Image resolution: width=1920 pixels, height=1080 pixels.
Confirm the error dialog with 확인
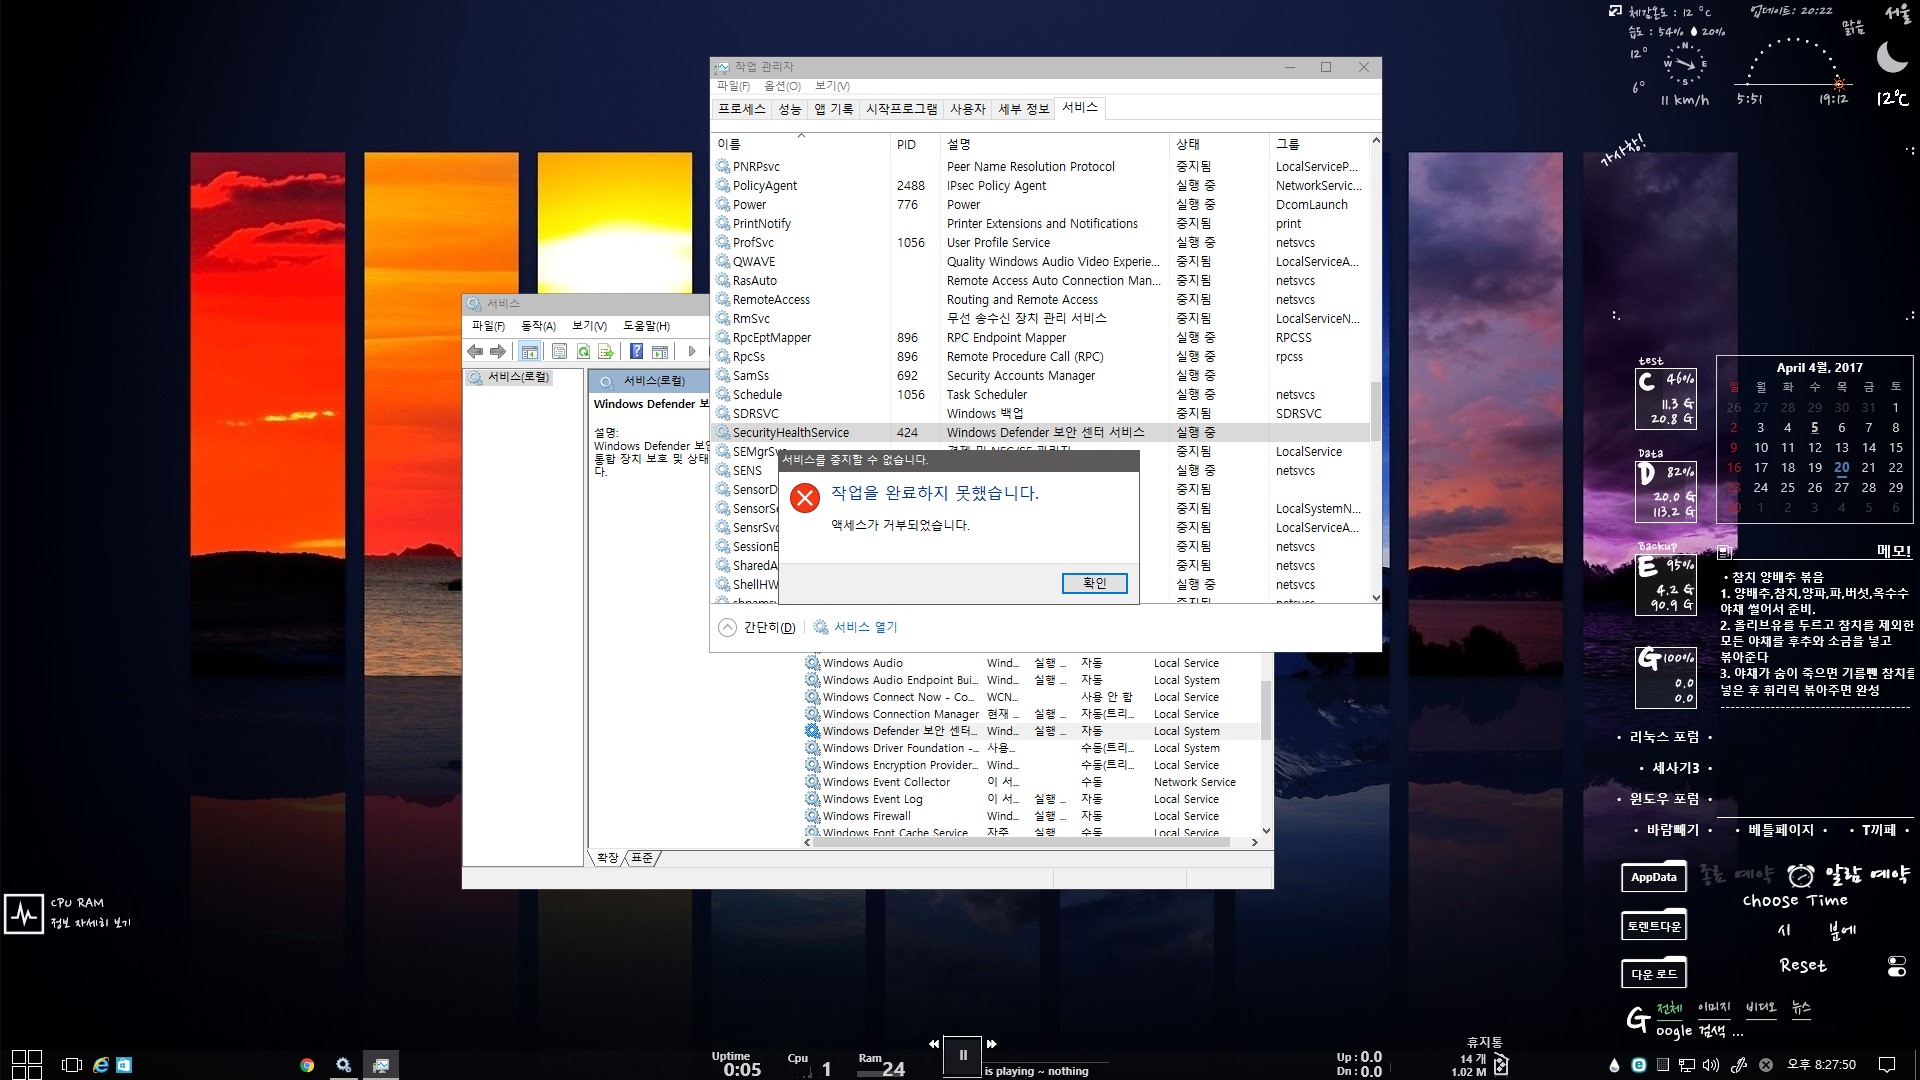1094,583
